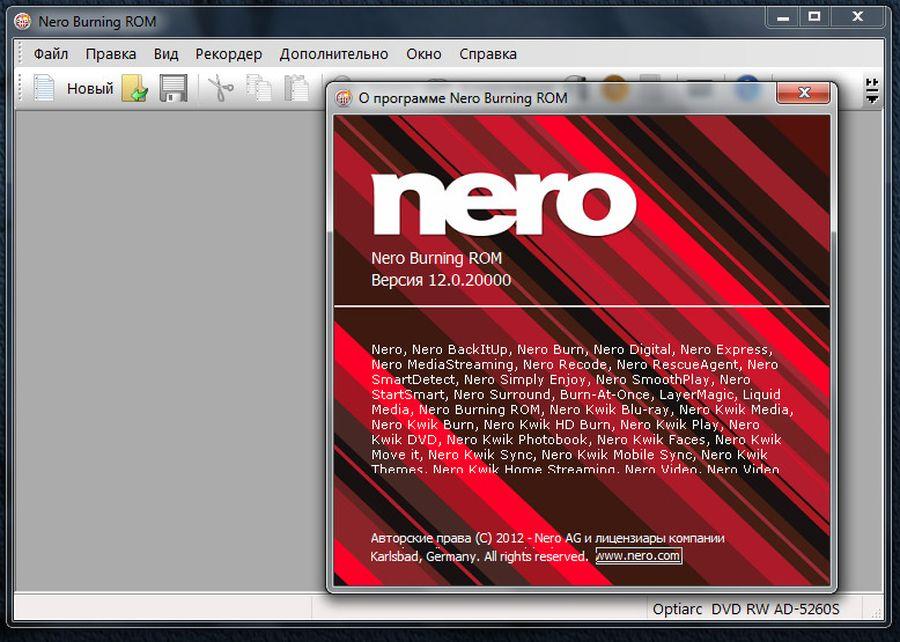Open the Правка menu
This screenshot has height=642, width=900.
[111, 54]
